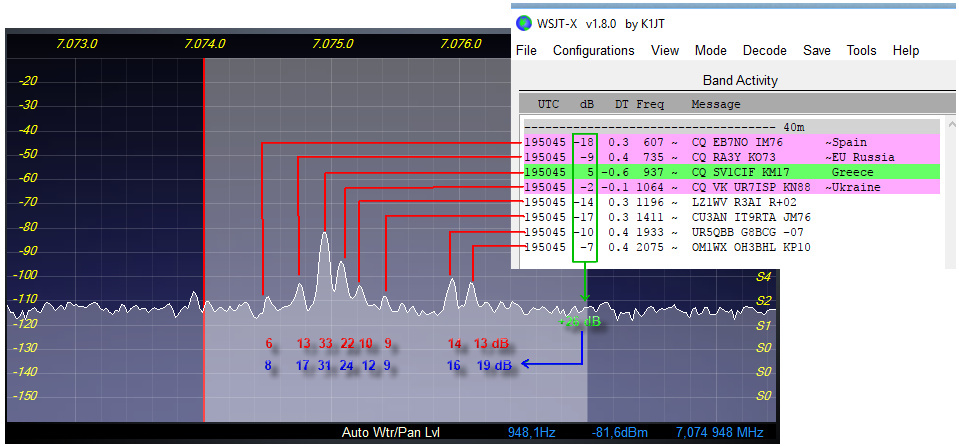
Task: Open the File menu
Action: (526, 50)
